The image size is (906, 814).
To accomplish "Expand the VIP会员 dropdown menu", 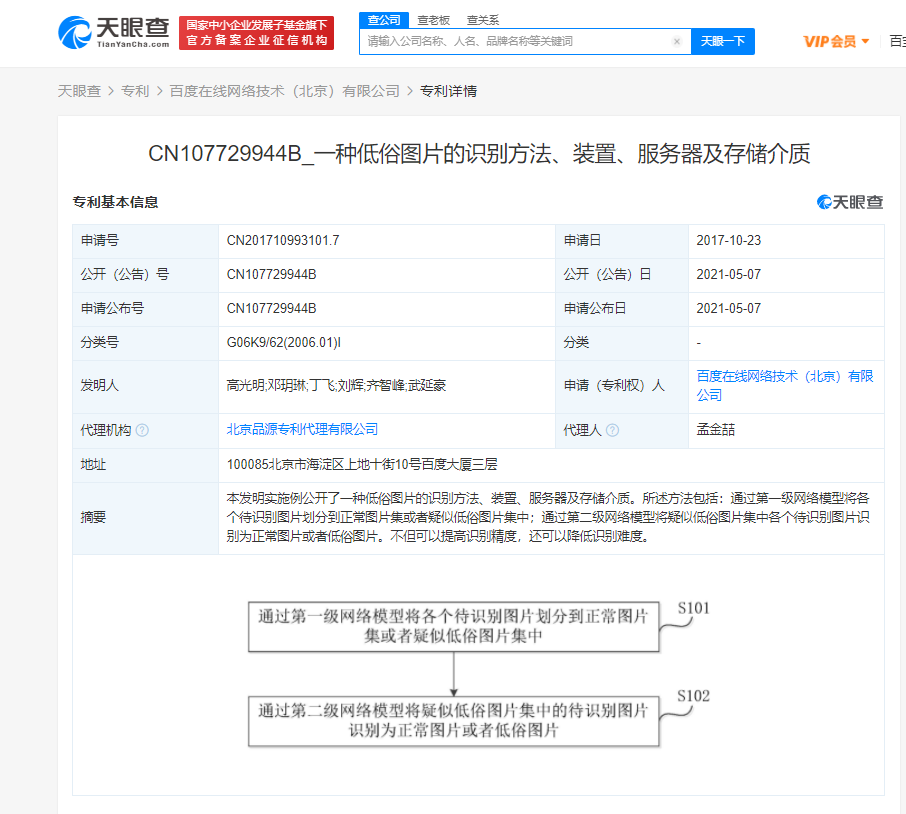I will 836,42.
